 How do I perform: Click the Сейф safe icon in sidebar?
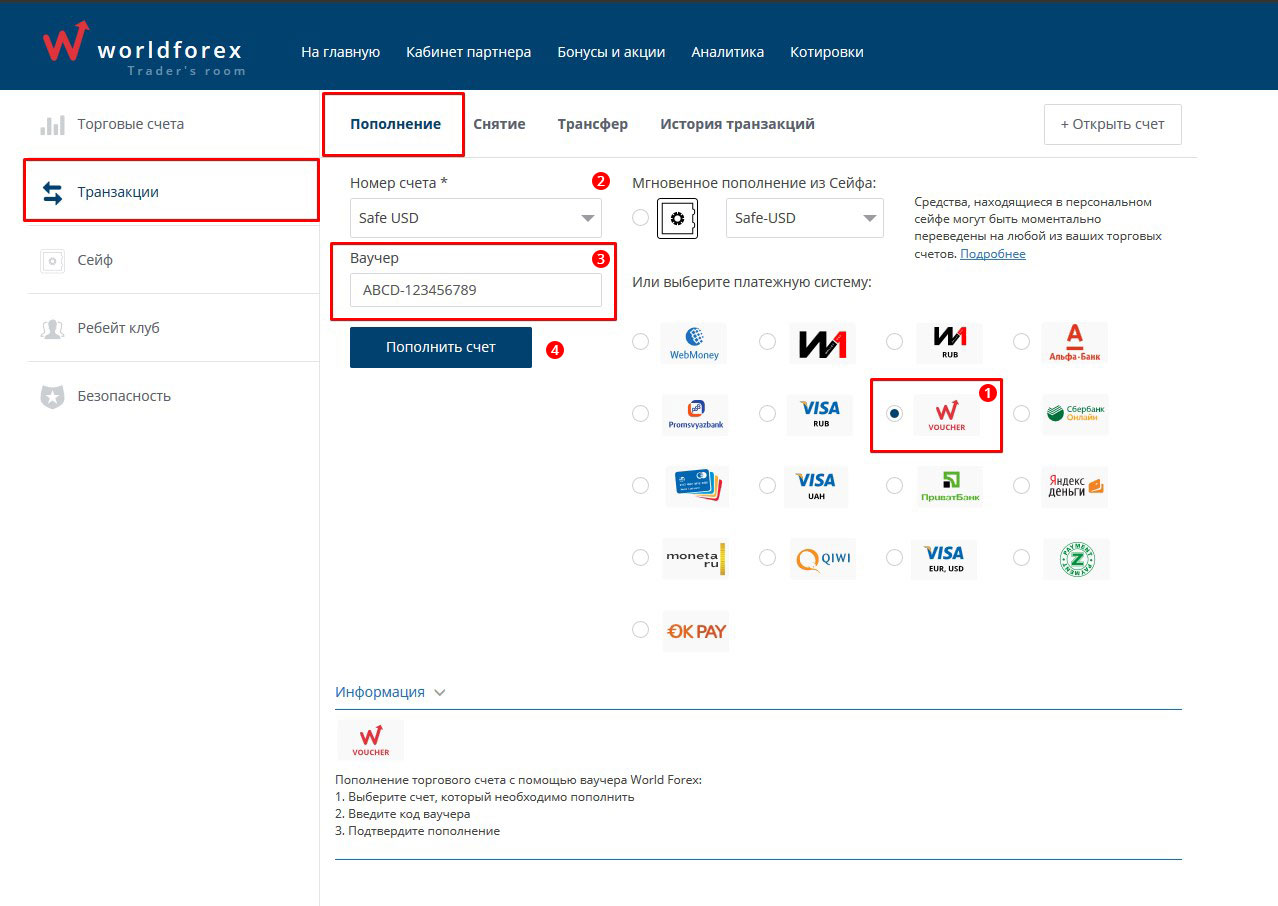click(52, 261)
